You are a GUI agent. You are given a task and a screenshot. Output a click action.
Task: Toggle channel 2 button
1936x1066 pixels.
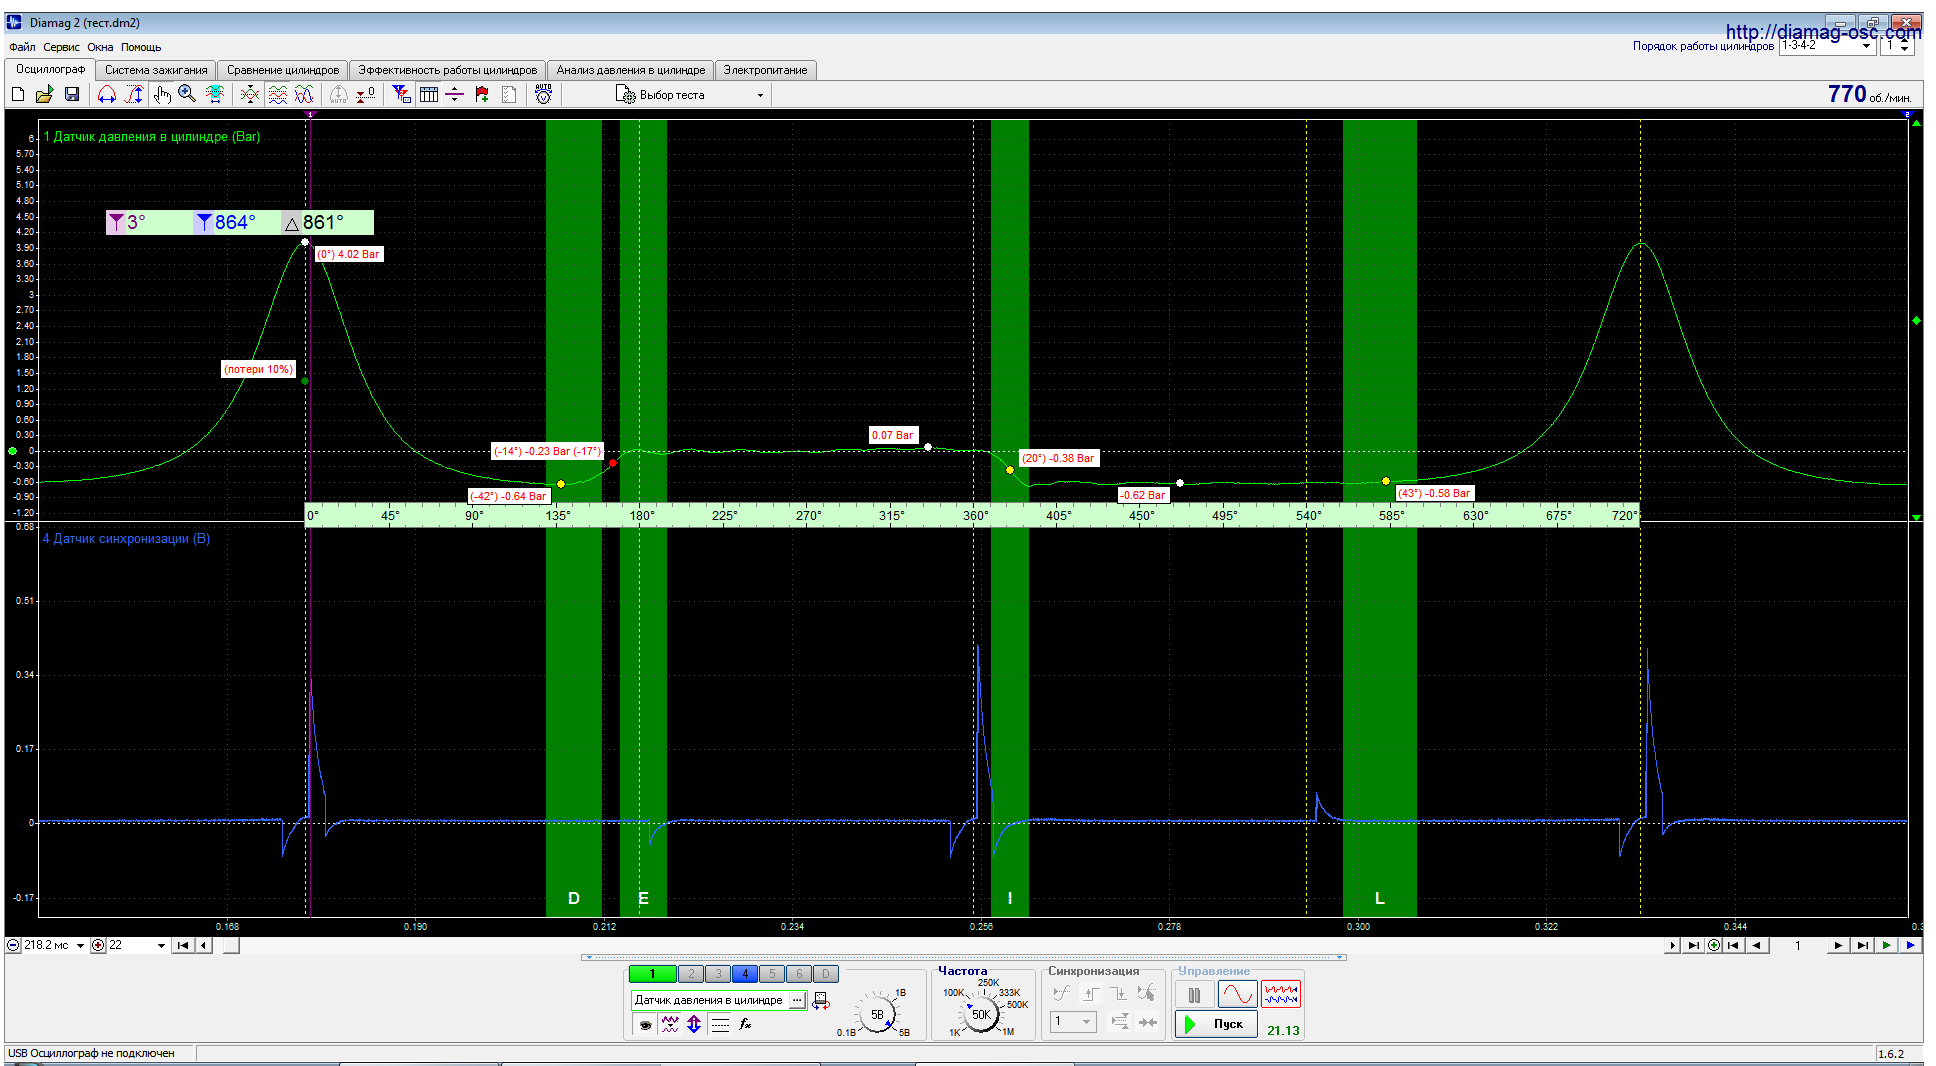[691, 974]
